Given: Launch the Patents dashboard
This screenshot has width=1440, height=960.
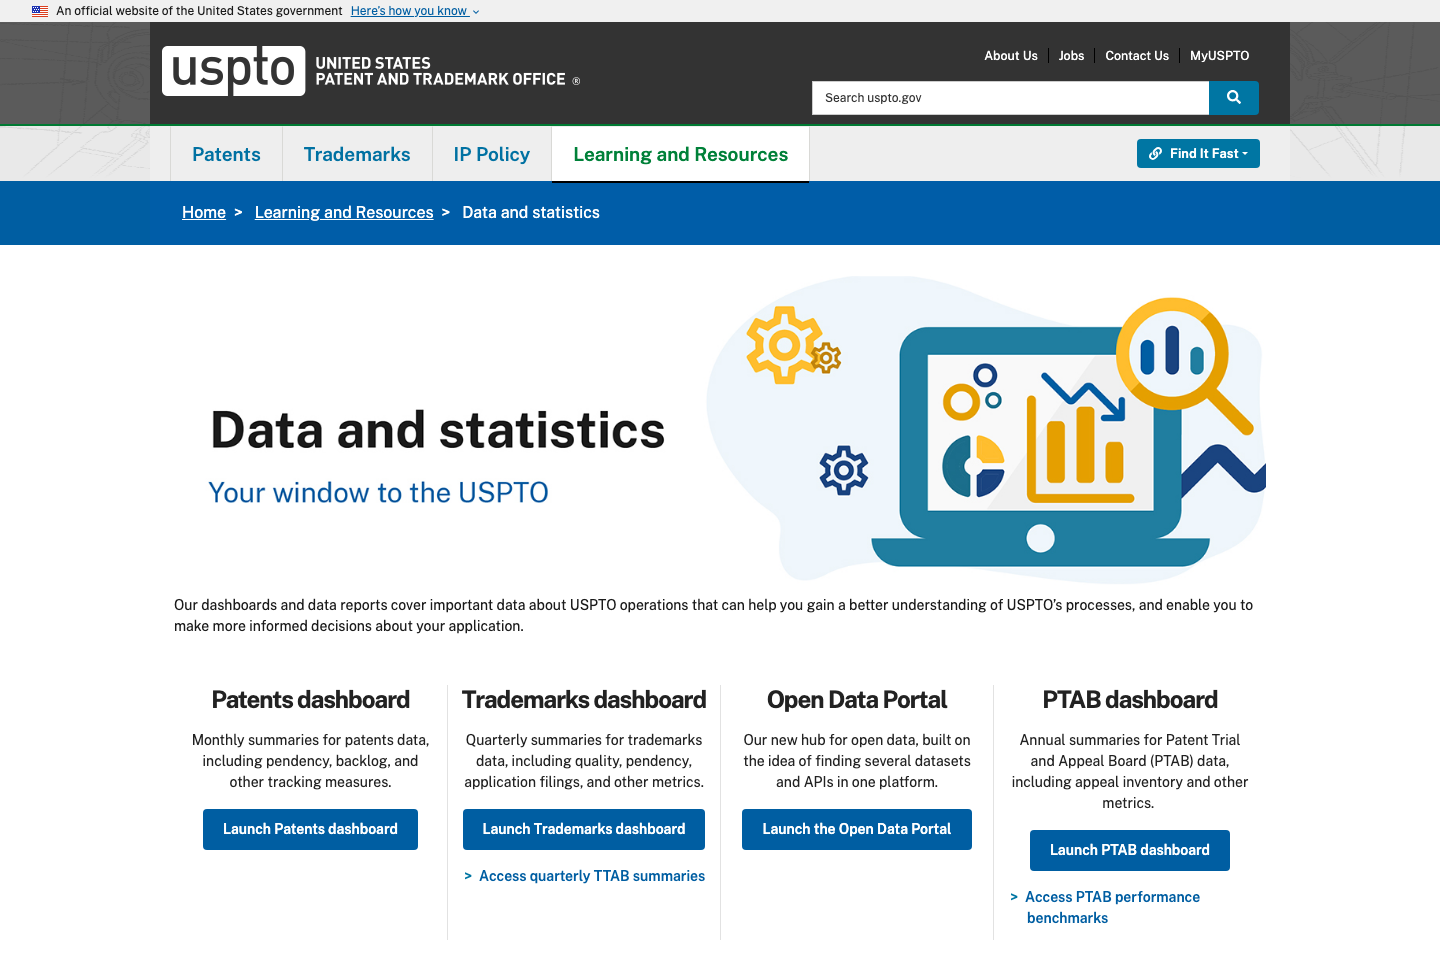Looking at the screenshot, I should [310, 829].
